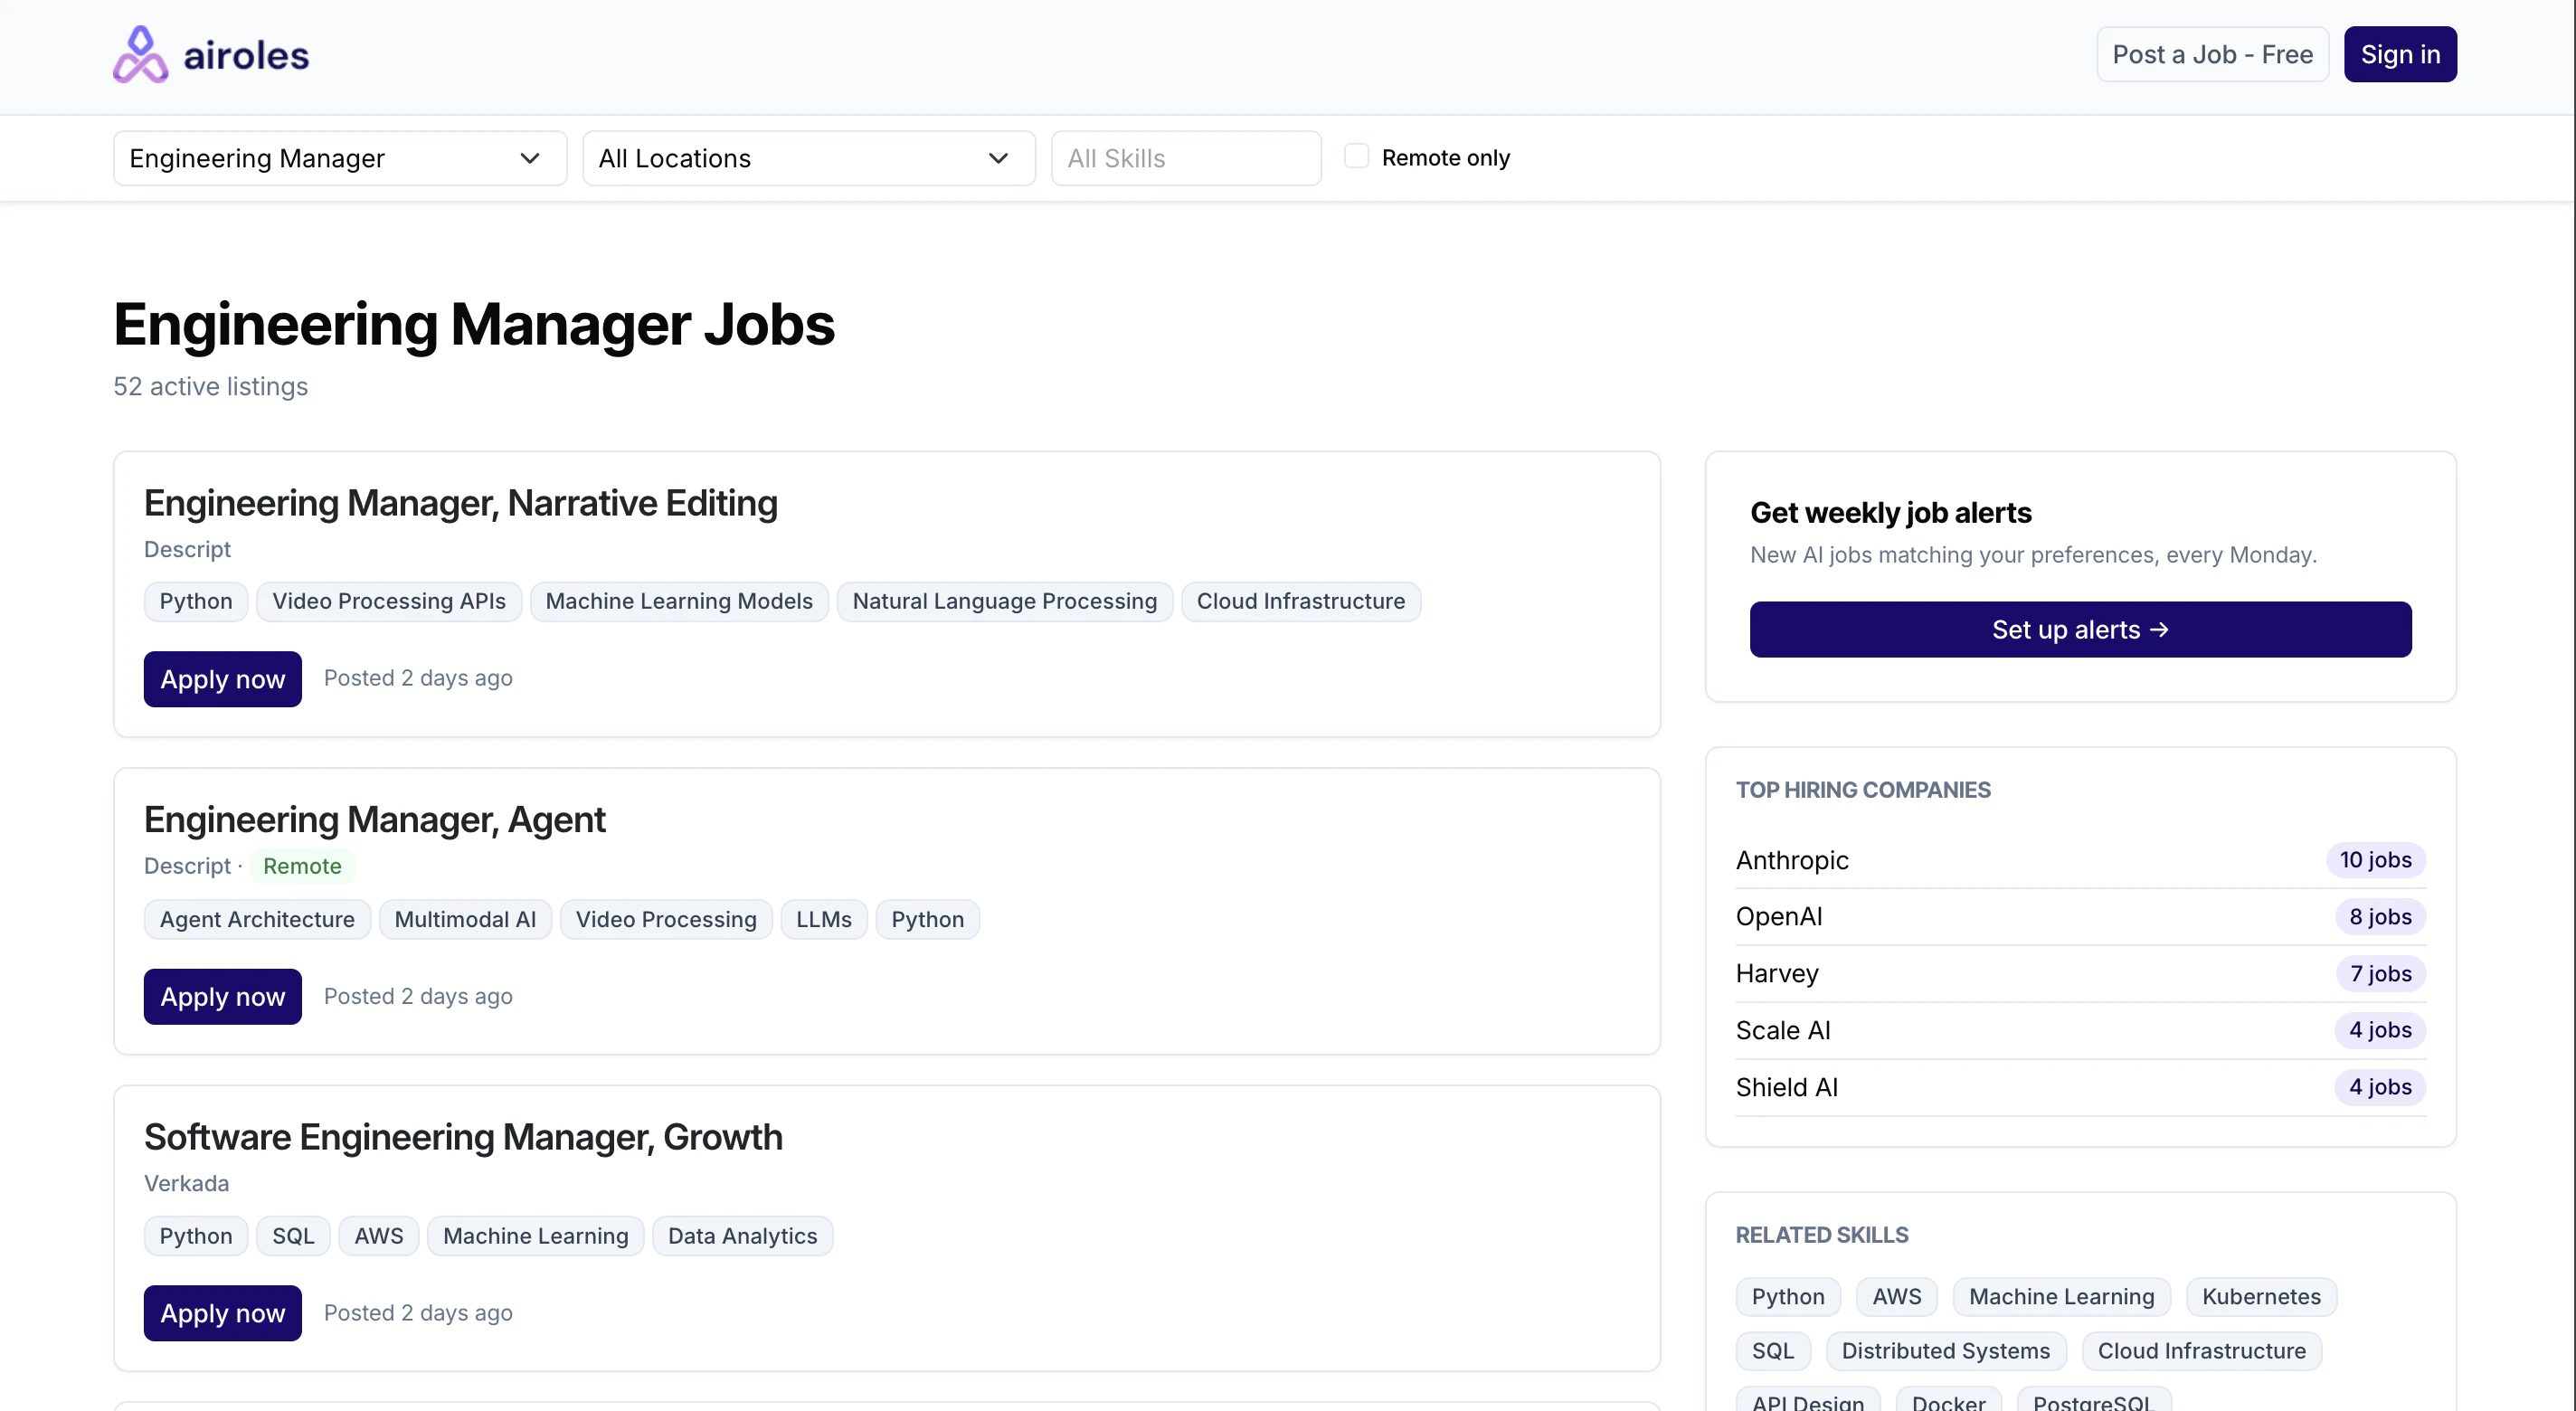Click the Remote tag on Agent job
This screenshot has height=1411, width=2576.
tap(302, 866)
